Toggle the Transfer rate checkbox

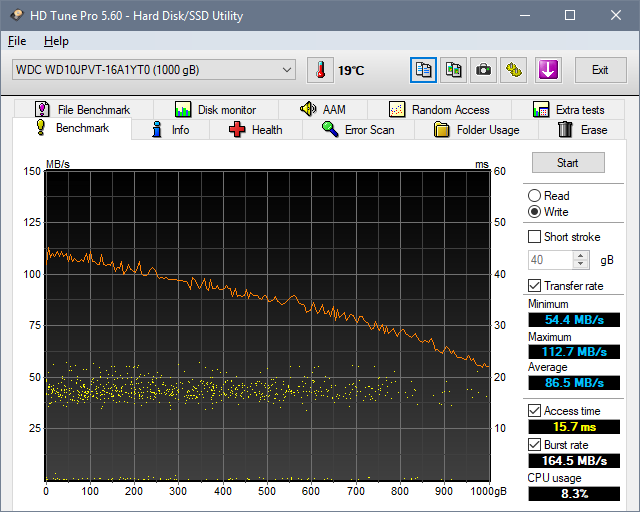[x=534, y=285]
